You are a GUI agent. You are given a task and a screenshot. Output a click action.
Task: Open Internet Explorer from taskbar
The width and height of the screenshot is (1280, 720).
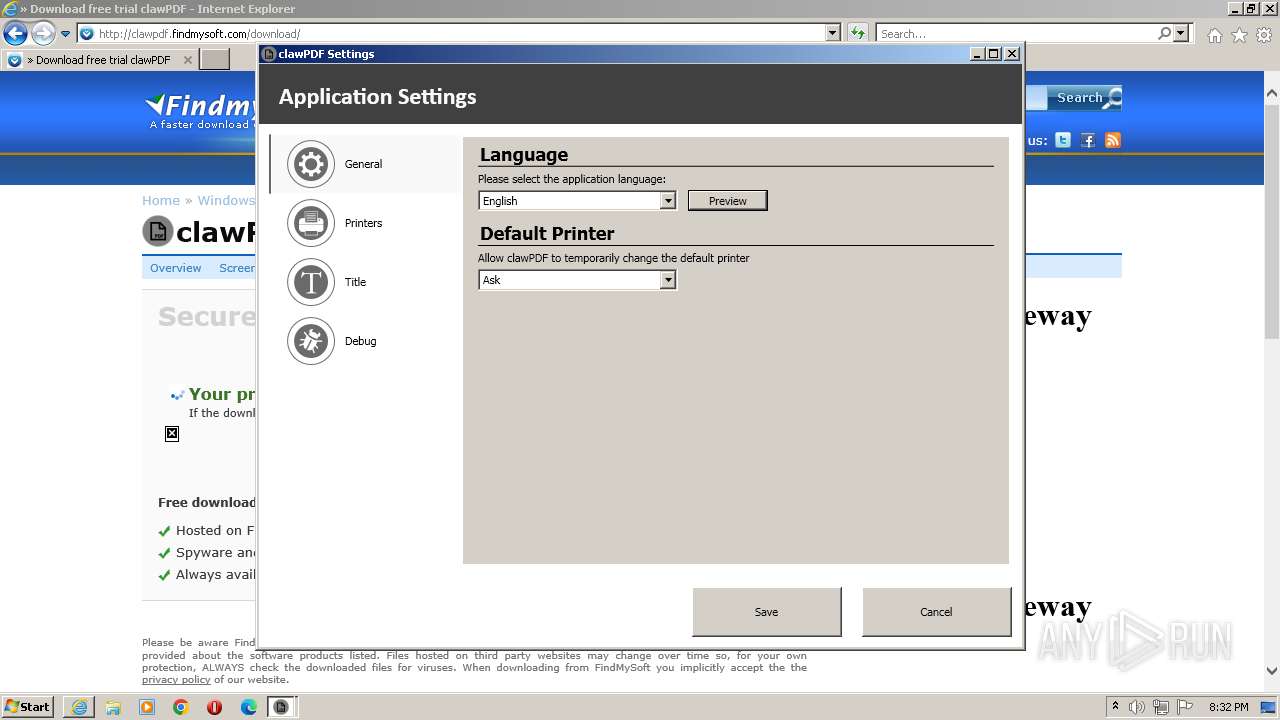79,707
